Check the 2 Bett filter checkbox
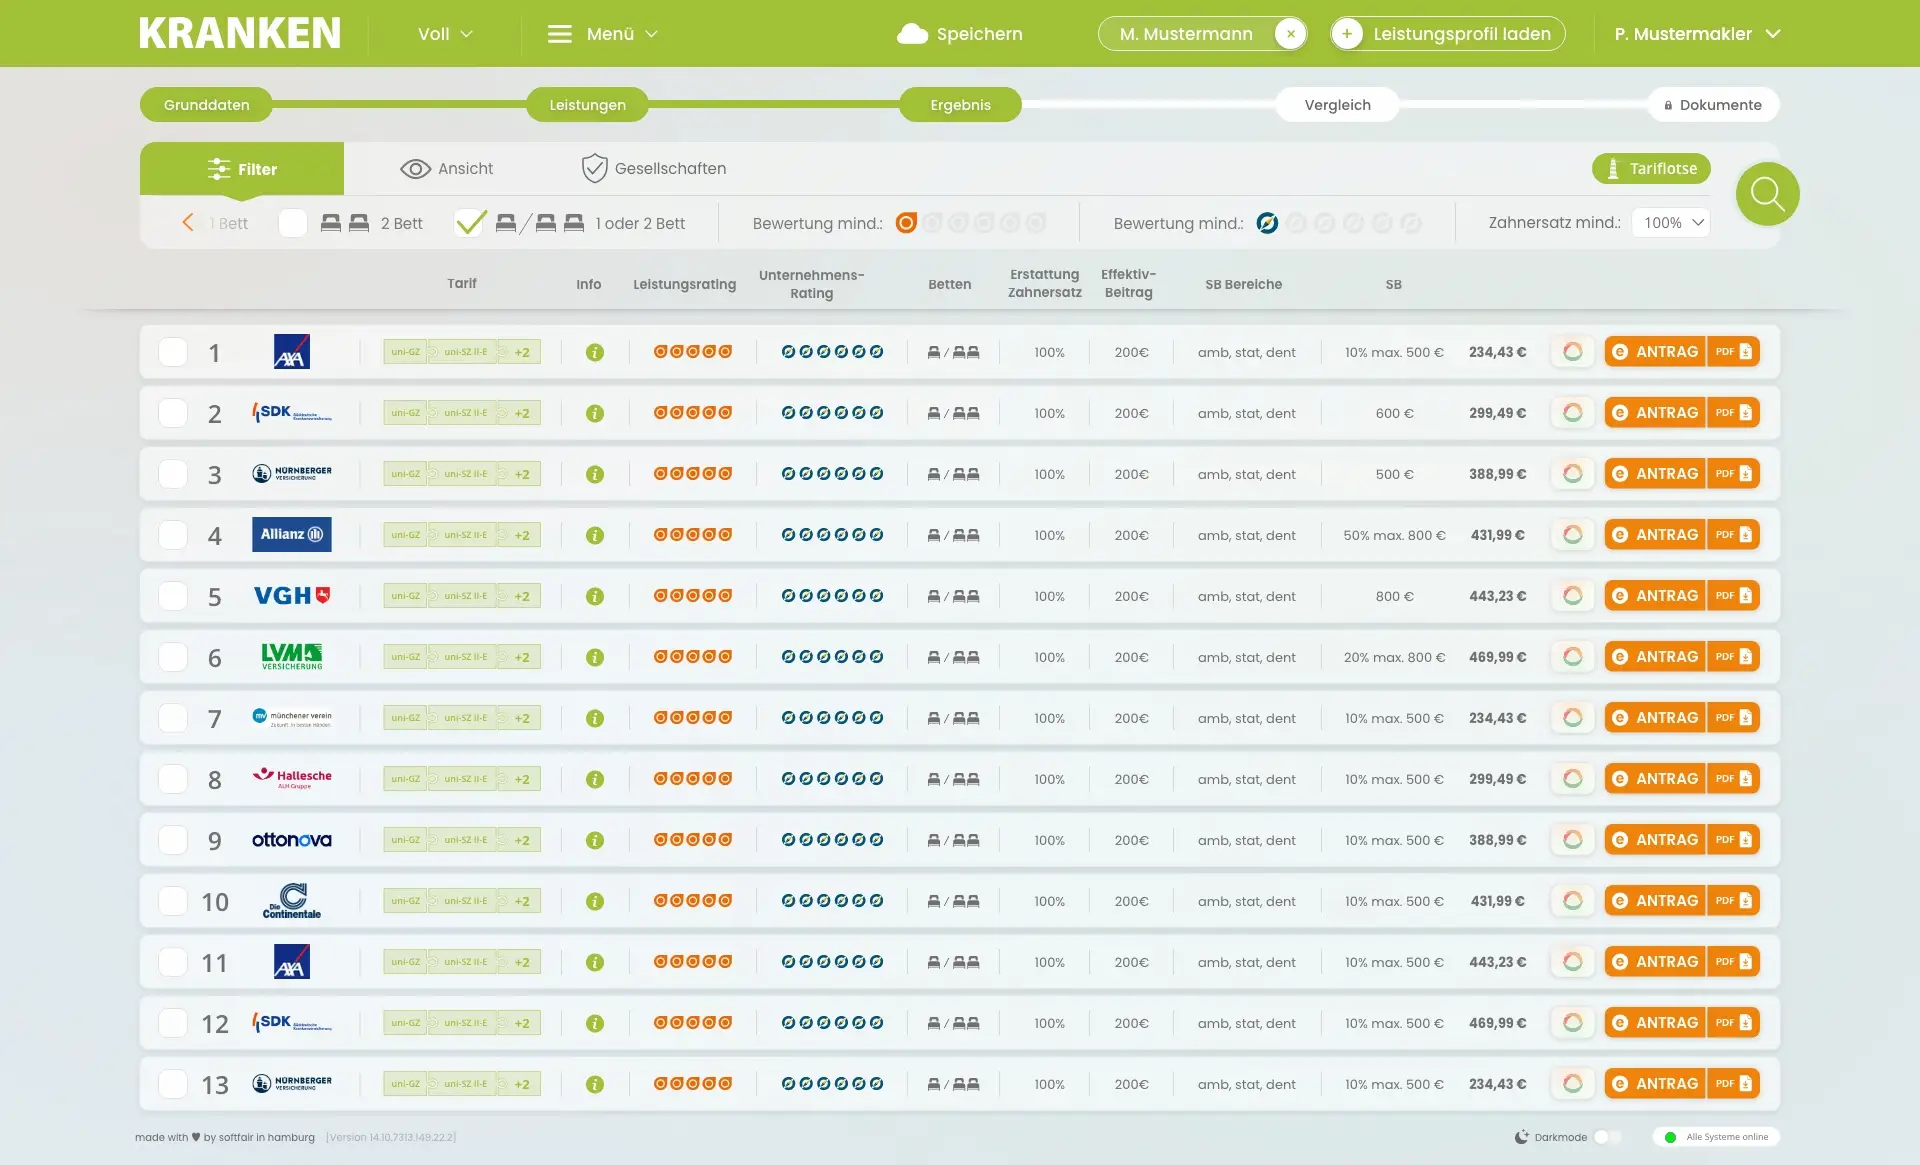Viewport: 1920px width, 1165px height. tap(293, 223)
